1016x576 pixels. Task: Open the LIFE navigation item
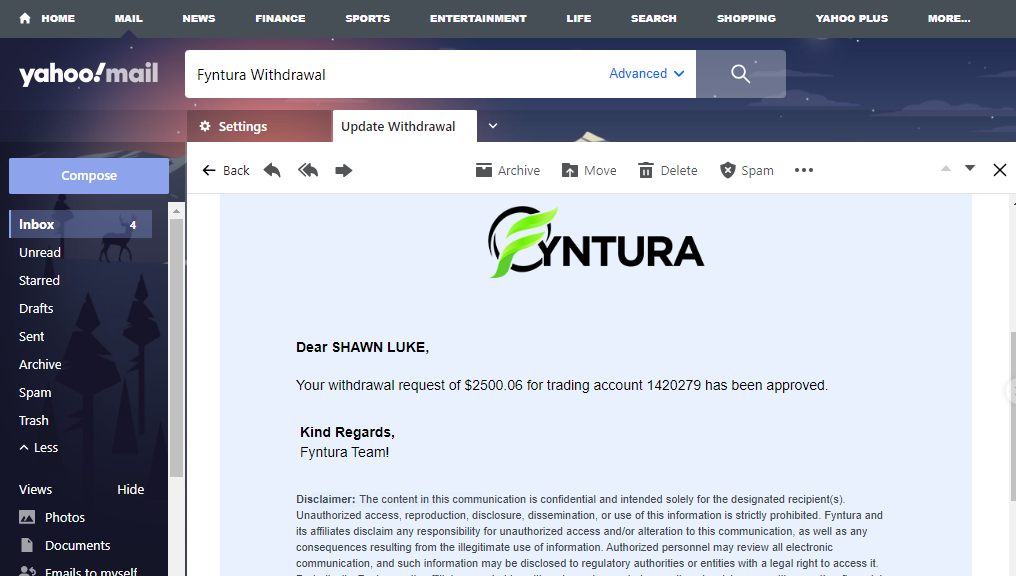point(579,18)
